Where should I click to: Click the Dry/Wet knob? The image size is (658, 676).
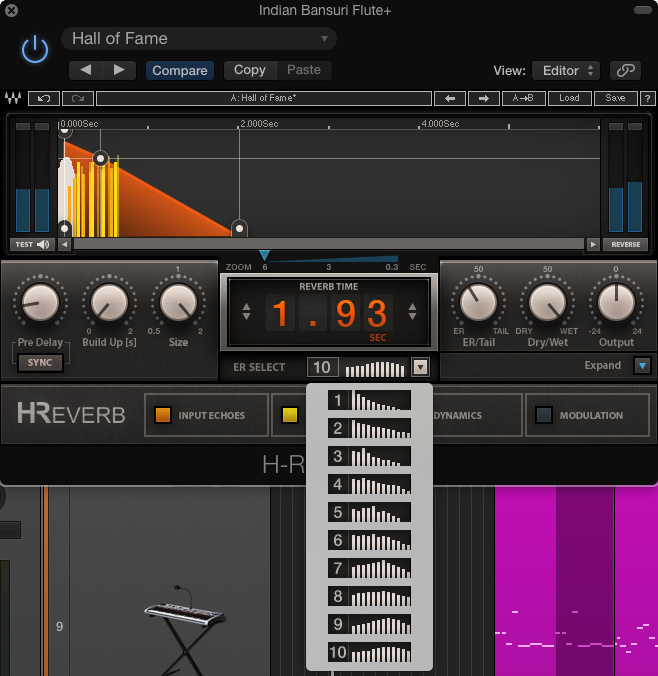(x=547, y=302)
